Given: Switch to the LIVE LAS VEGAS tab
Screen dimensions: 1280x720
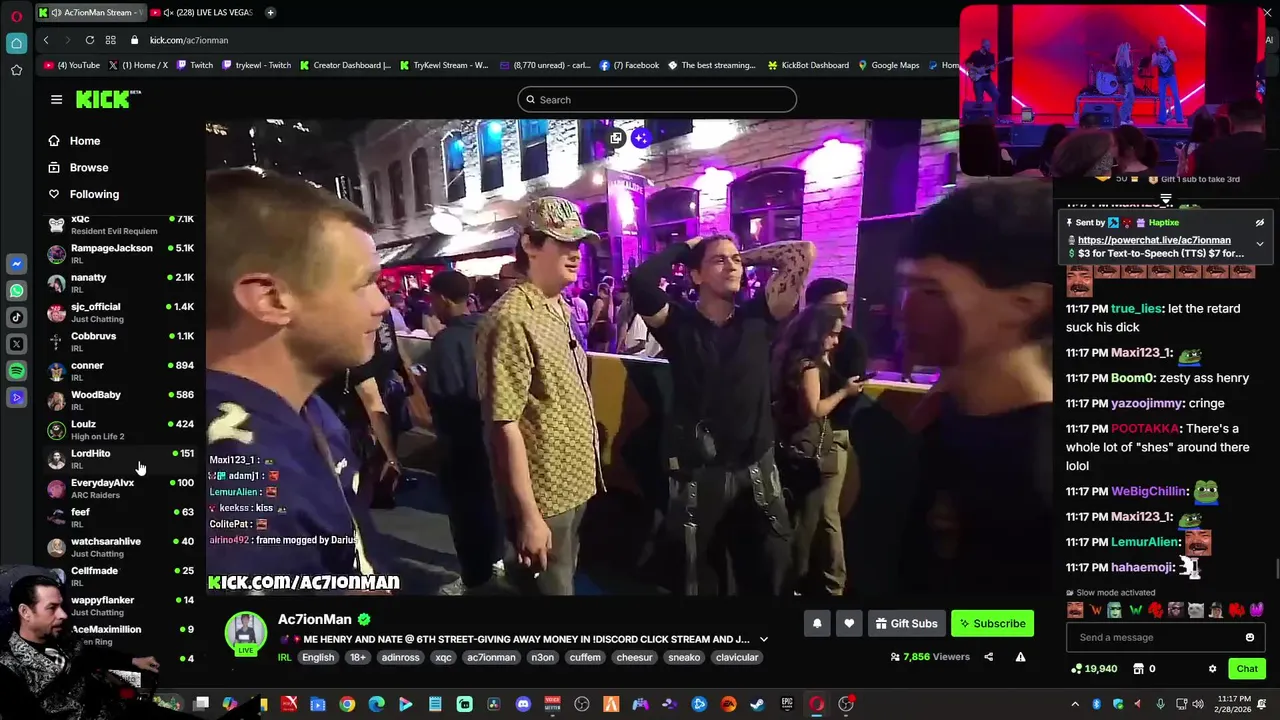Looking at the screenshot, I should pos(204,13).
